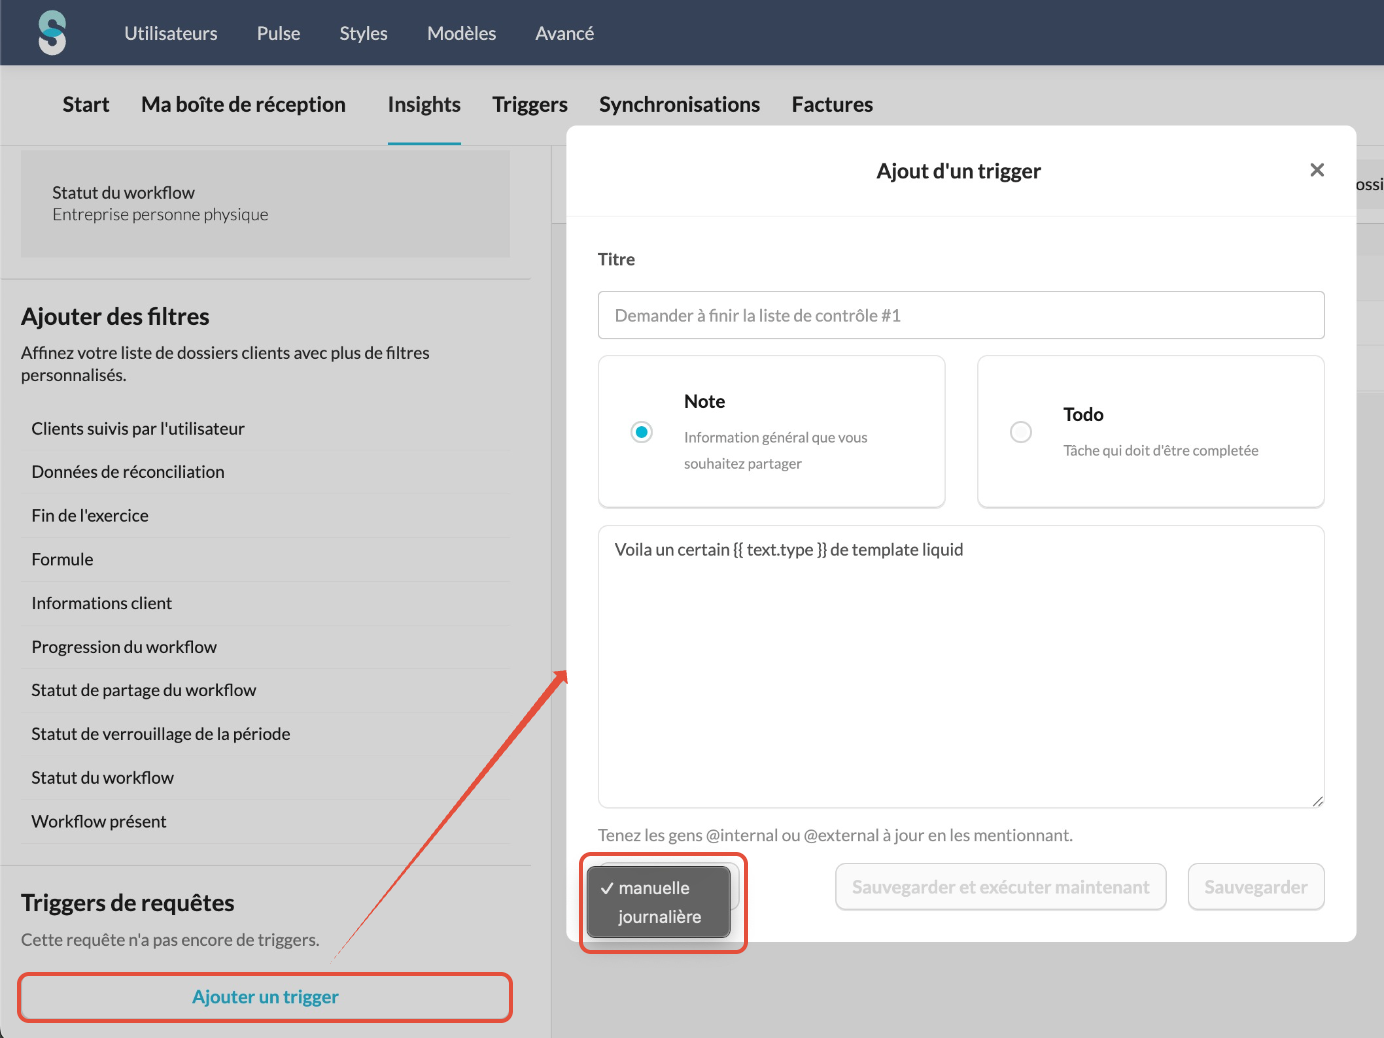
Task: Switch to the Start tab
Action: 86,104
